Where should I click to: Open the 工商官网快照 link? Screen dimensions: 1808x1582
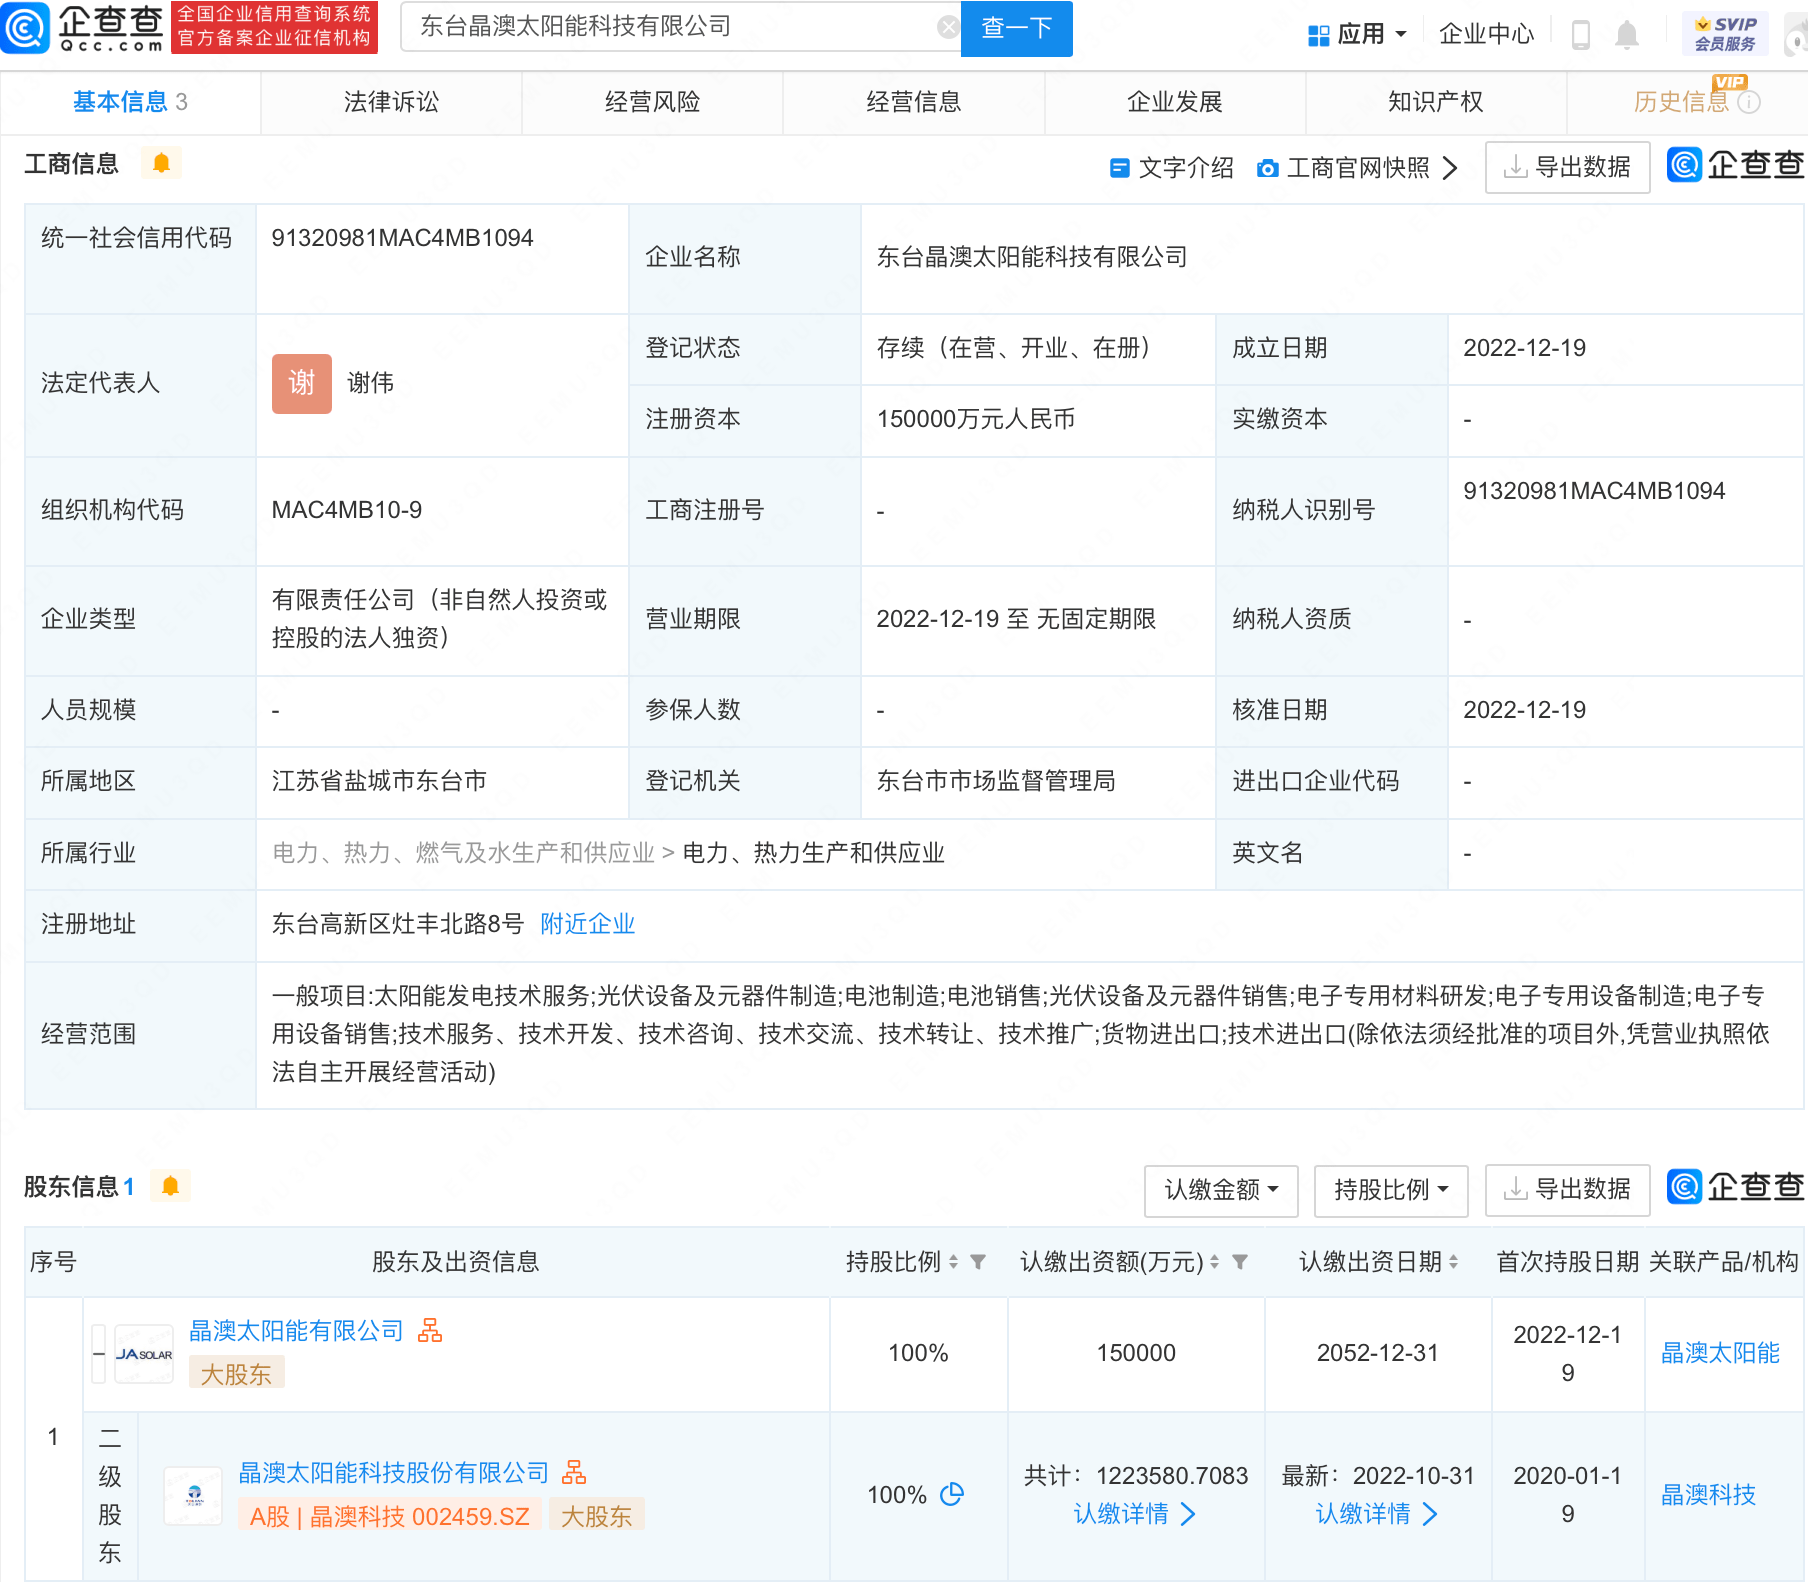tap(1344, 168)
